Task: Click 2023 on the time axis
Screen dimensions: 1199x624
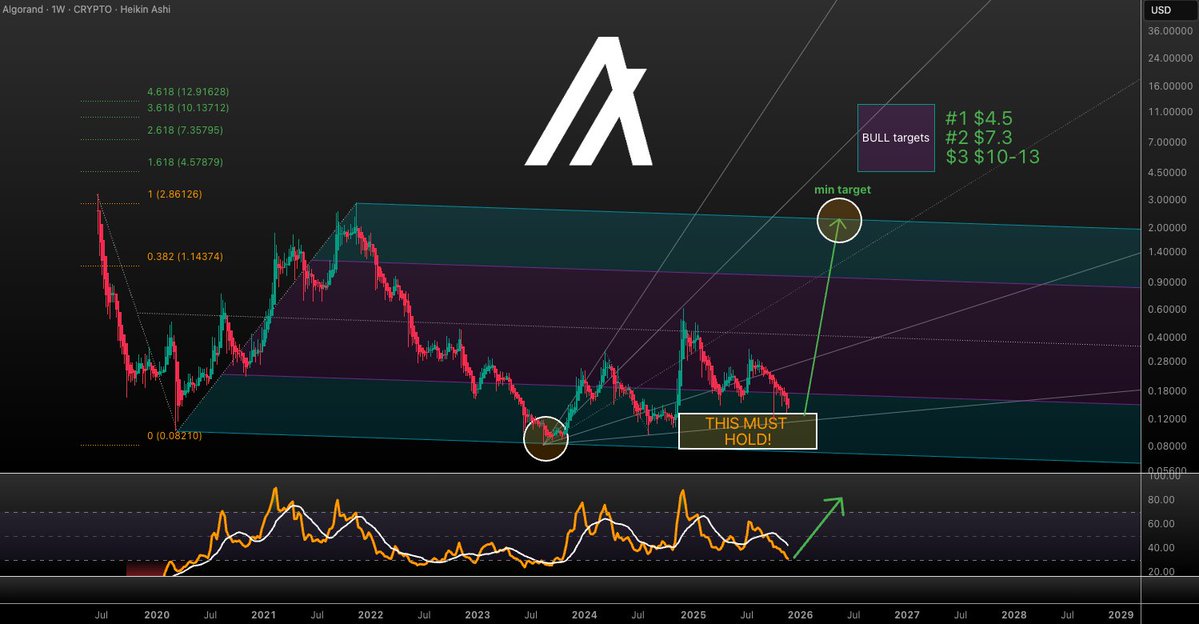Action: pyautogui.click(x=478, y=615)
